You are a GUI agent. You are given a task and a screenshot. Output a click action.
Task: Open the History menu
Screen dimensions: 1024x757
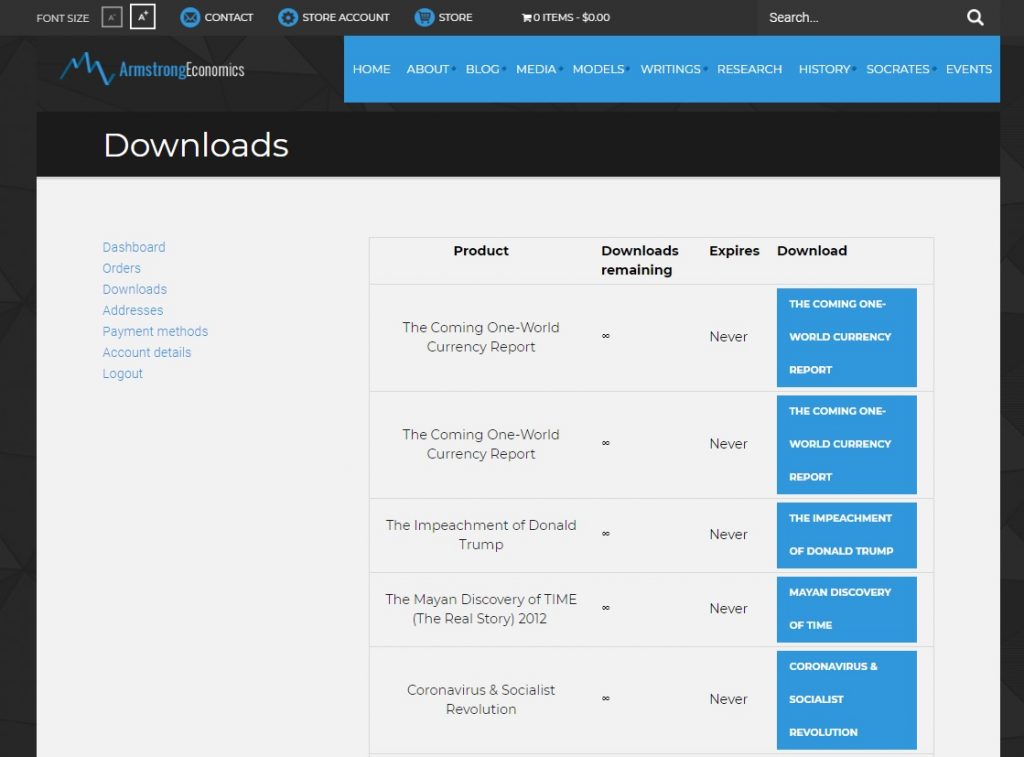click(825, 69)
